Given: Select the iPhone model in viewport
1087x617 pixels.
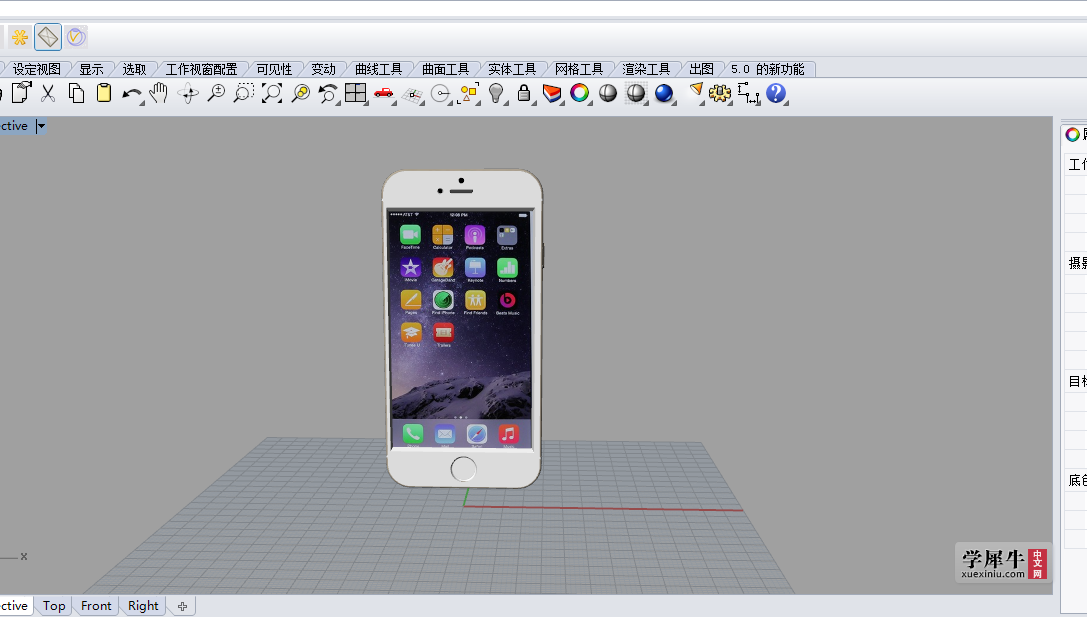Looking at the screenshot, I should 463,329.
